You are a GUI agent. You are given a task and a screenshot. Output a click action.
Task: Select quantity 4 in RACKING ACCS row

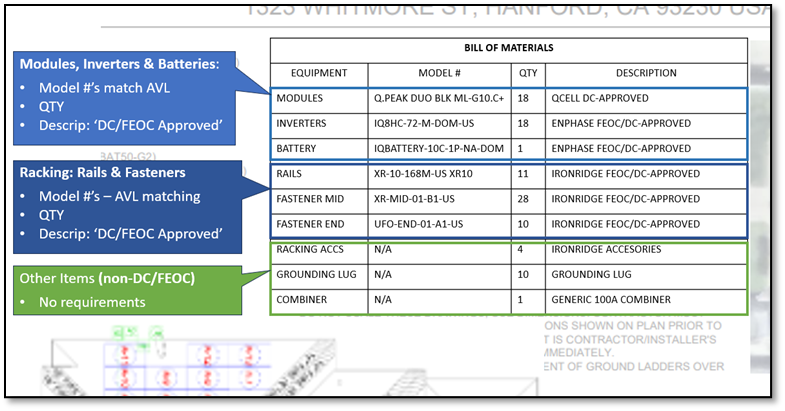point(520,249)
